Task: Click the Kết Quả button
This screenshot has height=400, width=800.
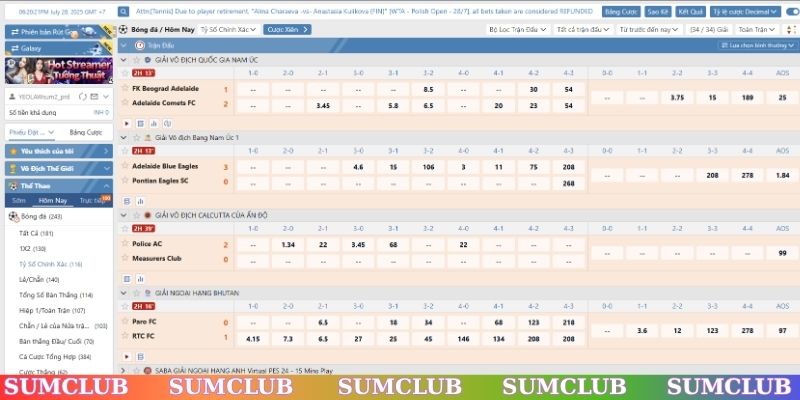Action: tap(690, 11)
